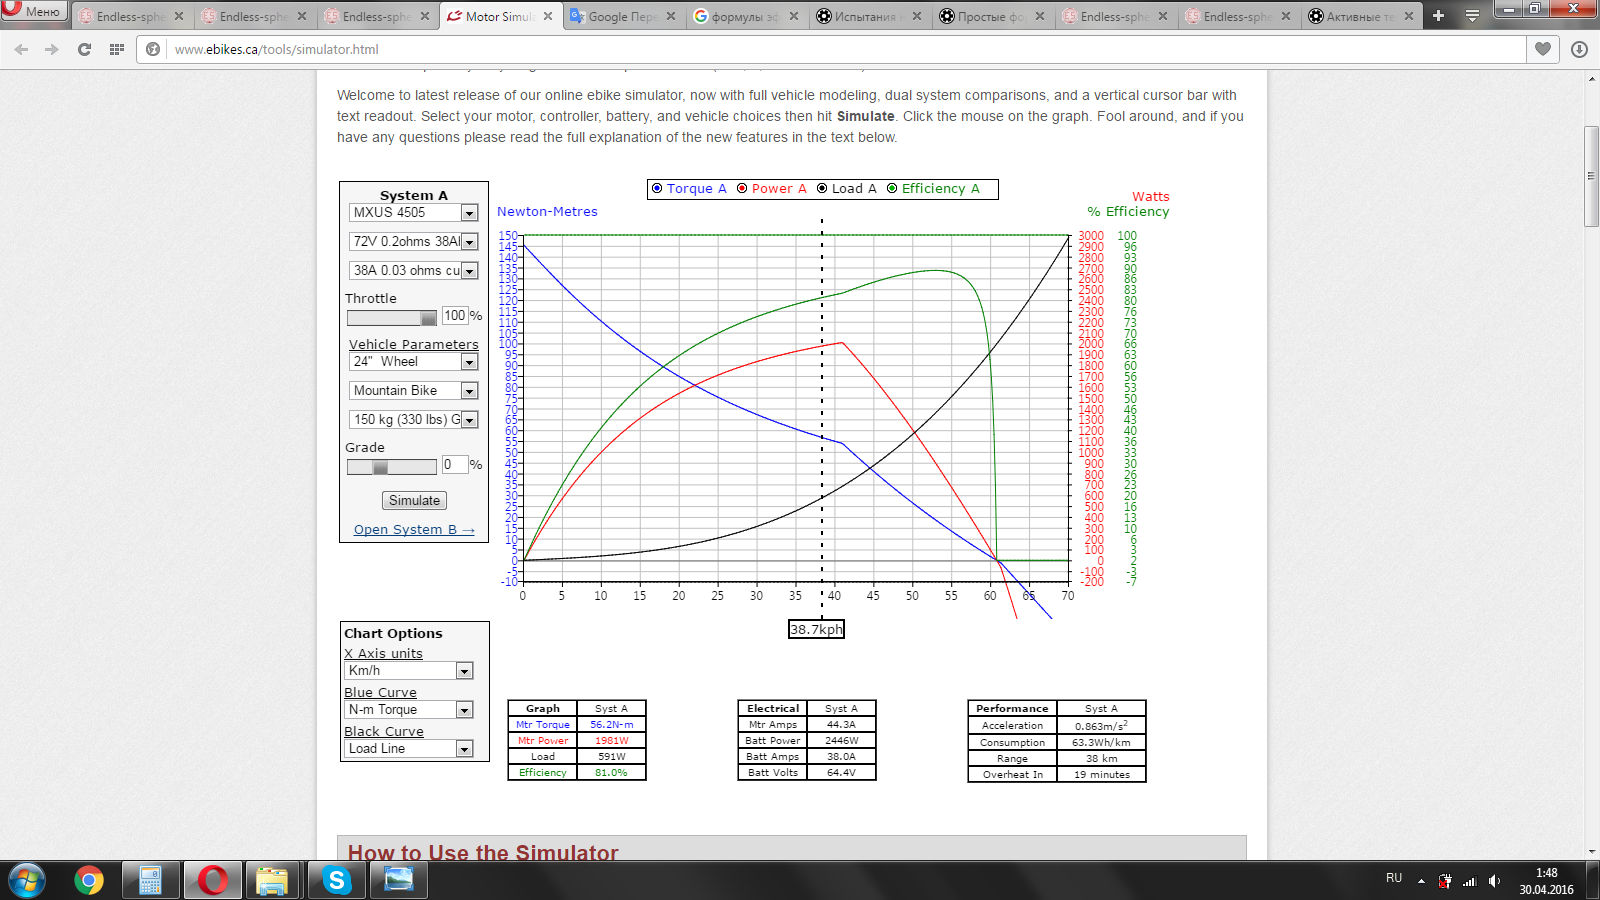This screenshot has height=900, width=1600.
Task: Open a new tab with plus icon
Action: click(x=1438, y=16)
